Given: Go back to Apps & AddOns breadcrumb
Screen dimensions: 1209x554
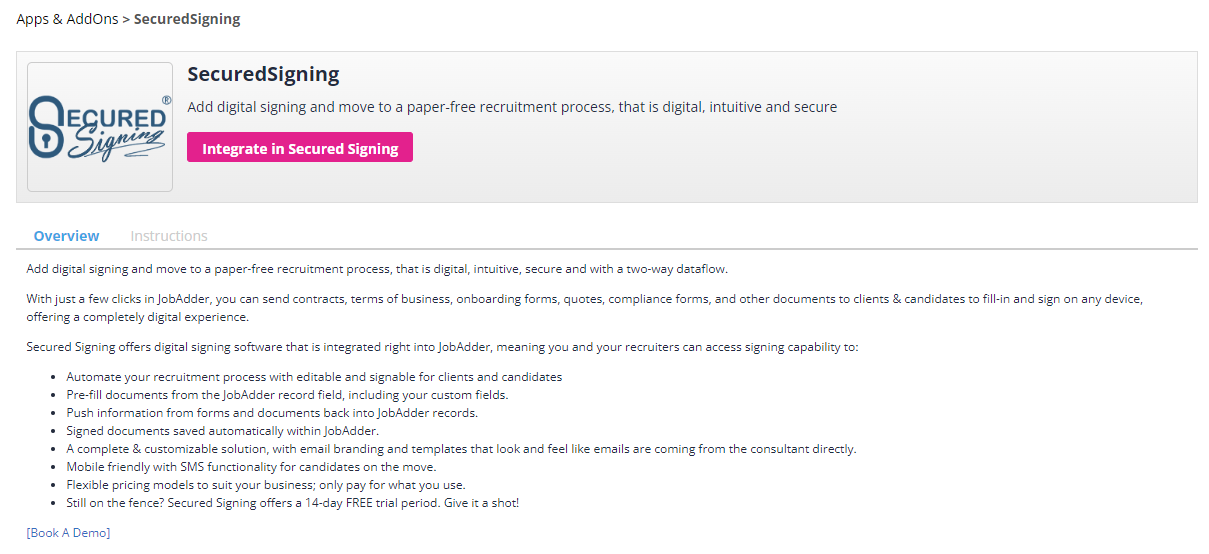Looking at the screenshot, I should (x=66, y=19).
